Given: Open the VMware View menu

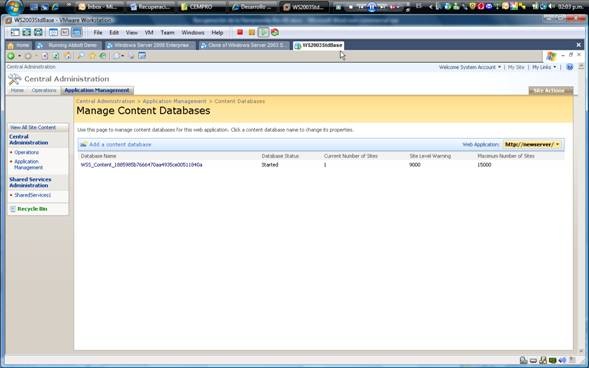Looking at the screenshot, I should click(x=131, y=33).
